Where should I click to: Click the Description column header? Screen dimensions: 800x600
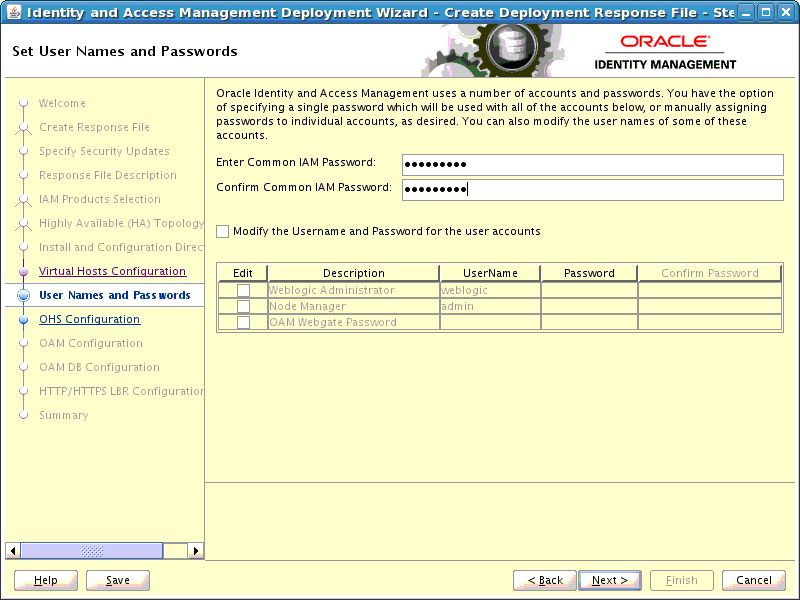(x=354, y=273)
